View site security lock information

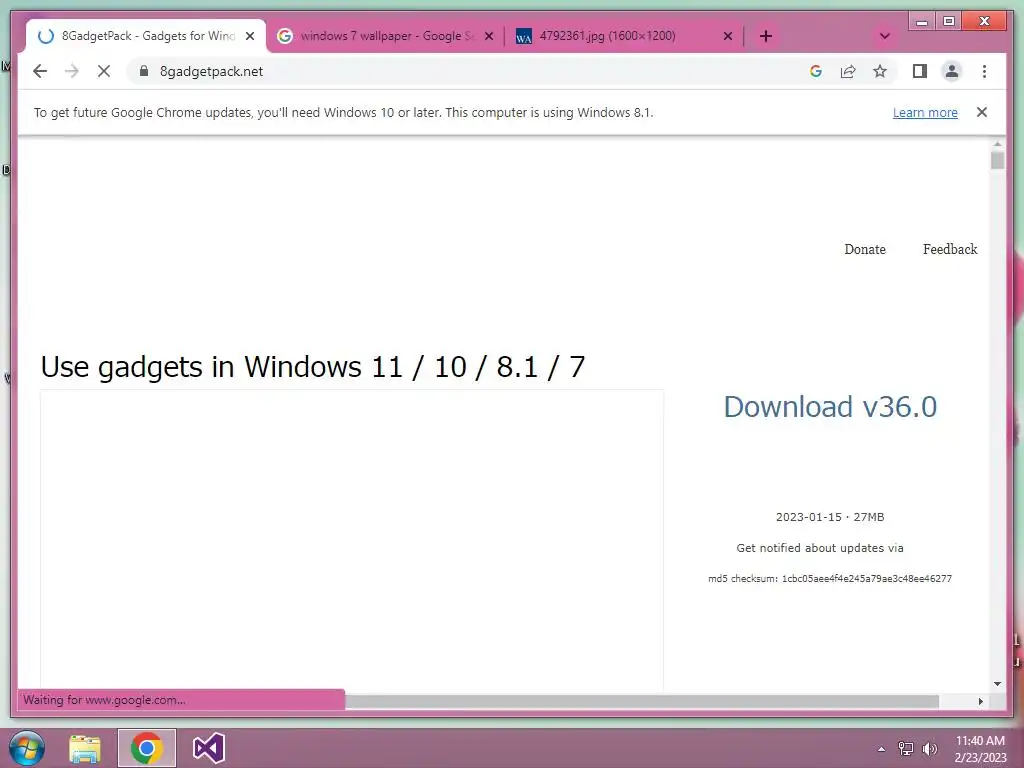(x=144, y=71)
